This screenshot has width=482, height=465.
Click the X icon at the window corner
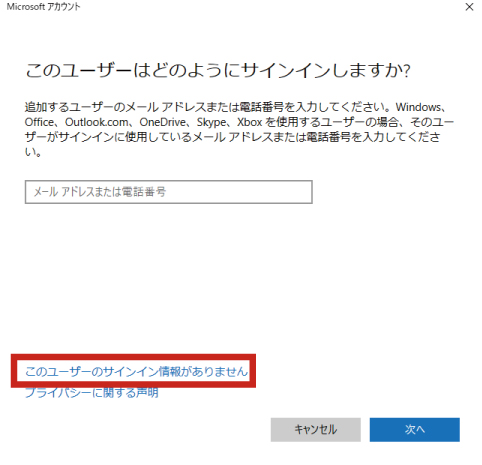pyautogui.click(x=469, y=7)
